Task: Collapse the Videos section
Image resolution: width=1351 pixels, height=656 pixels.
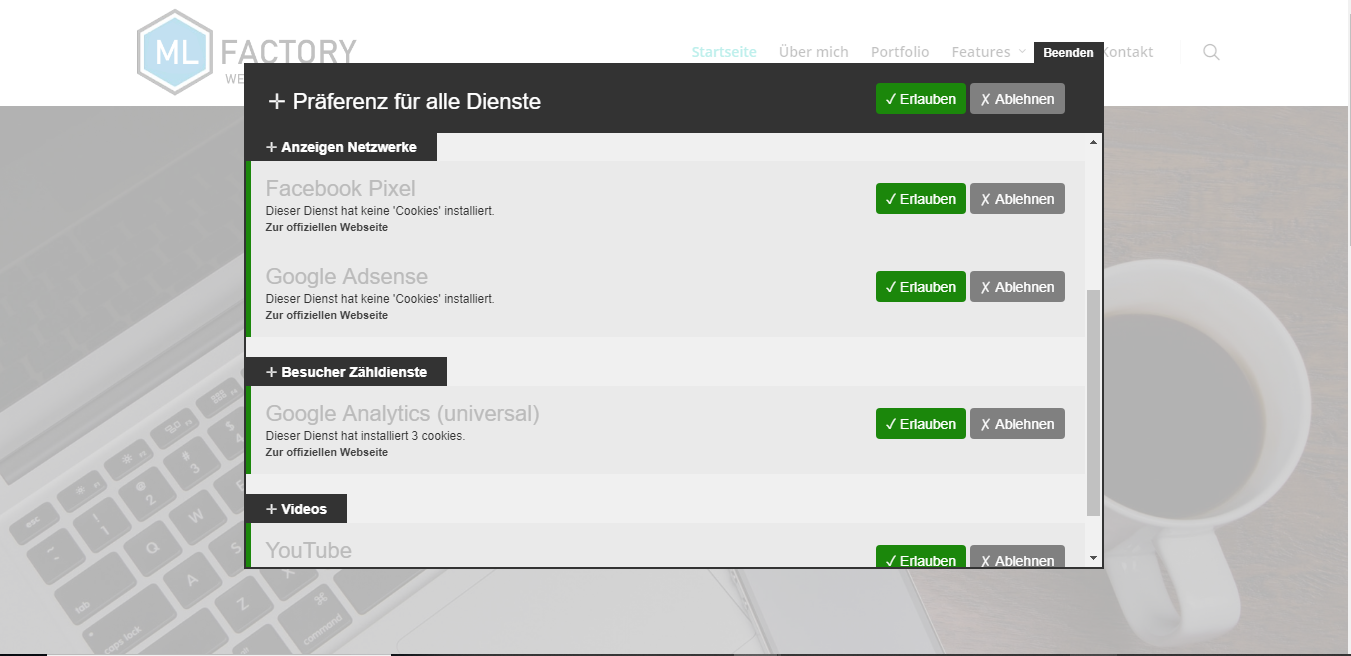Action: coord(296,509)
